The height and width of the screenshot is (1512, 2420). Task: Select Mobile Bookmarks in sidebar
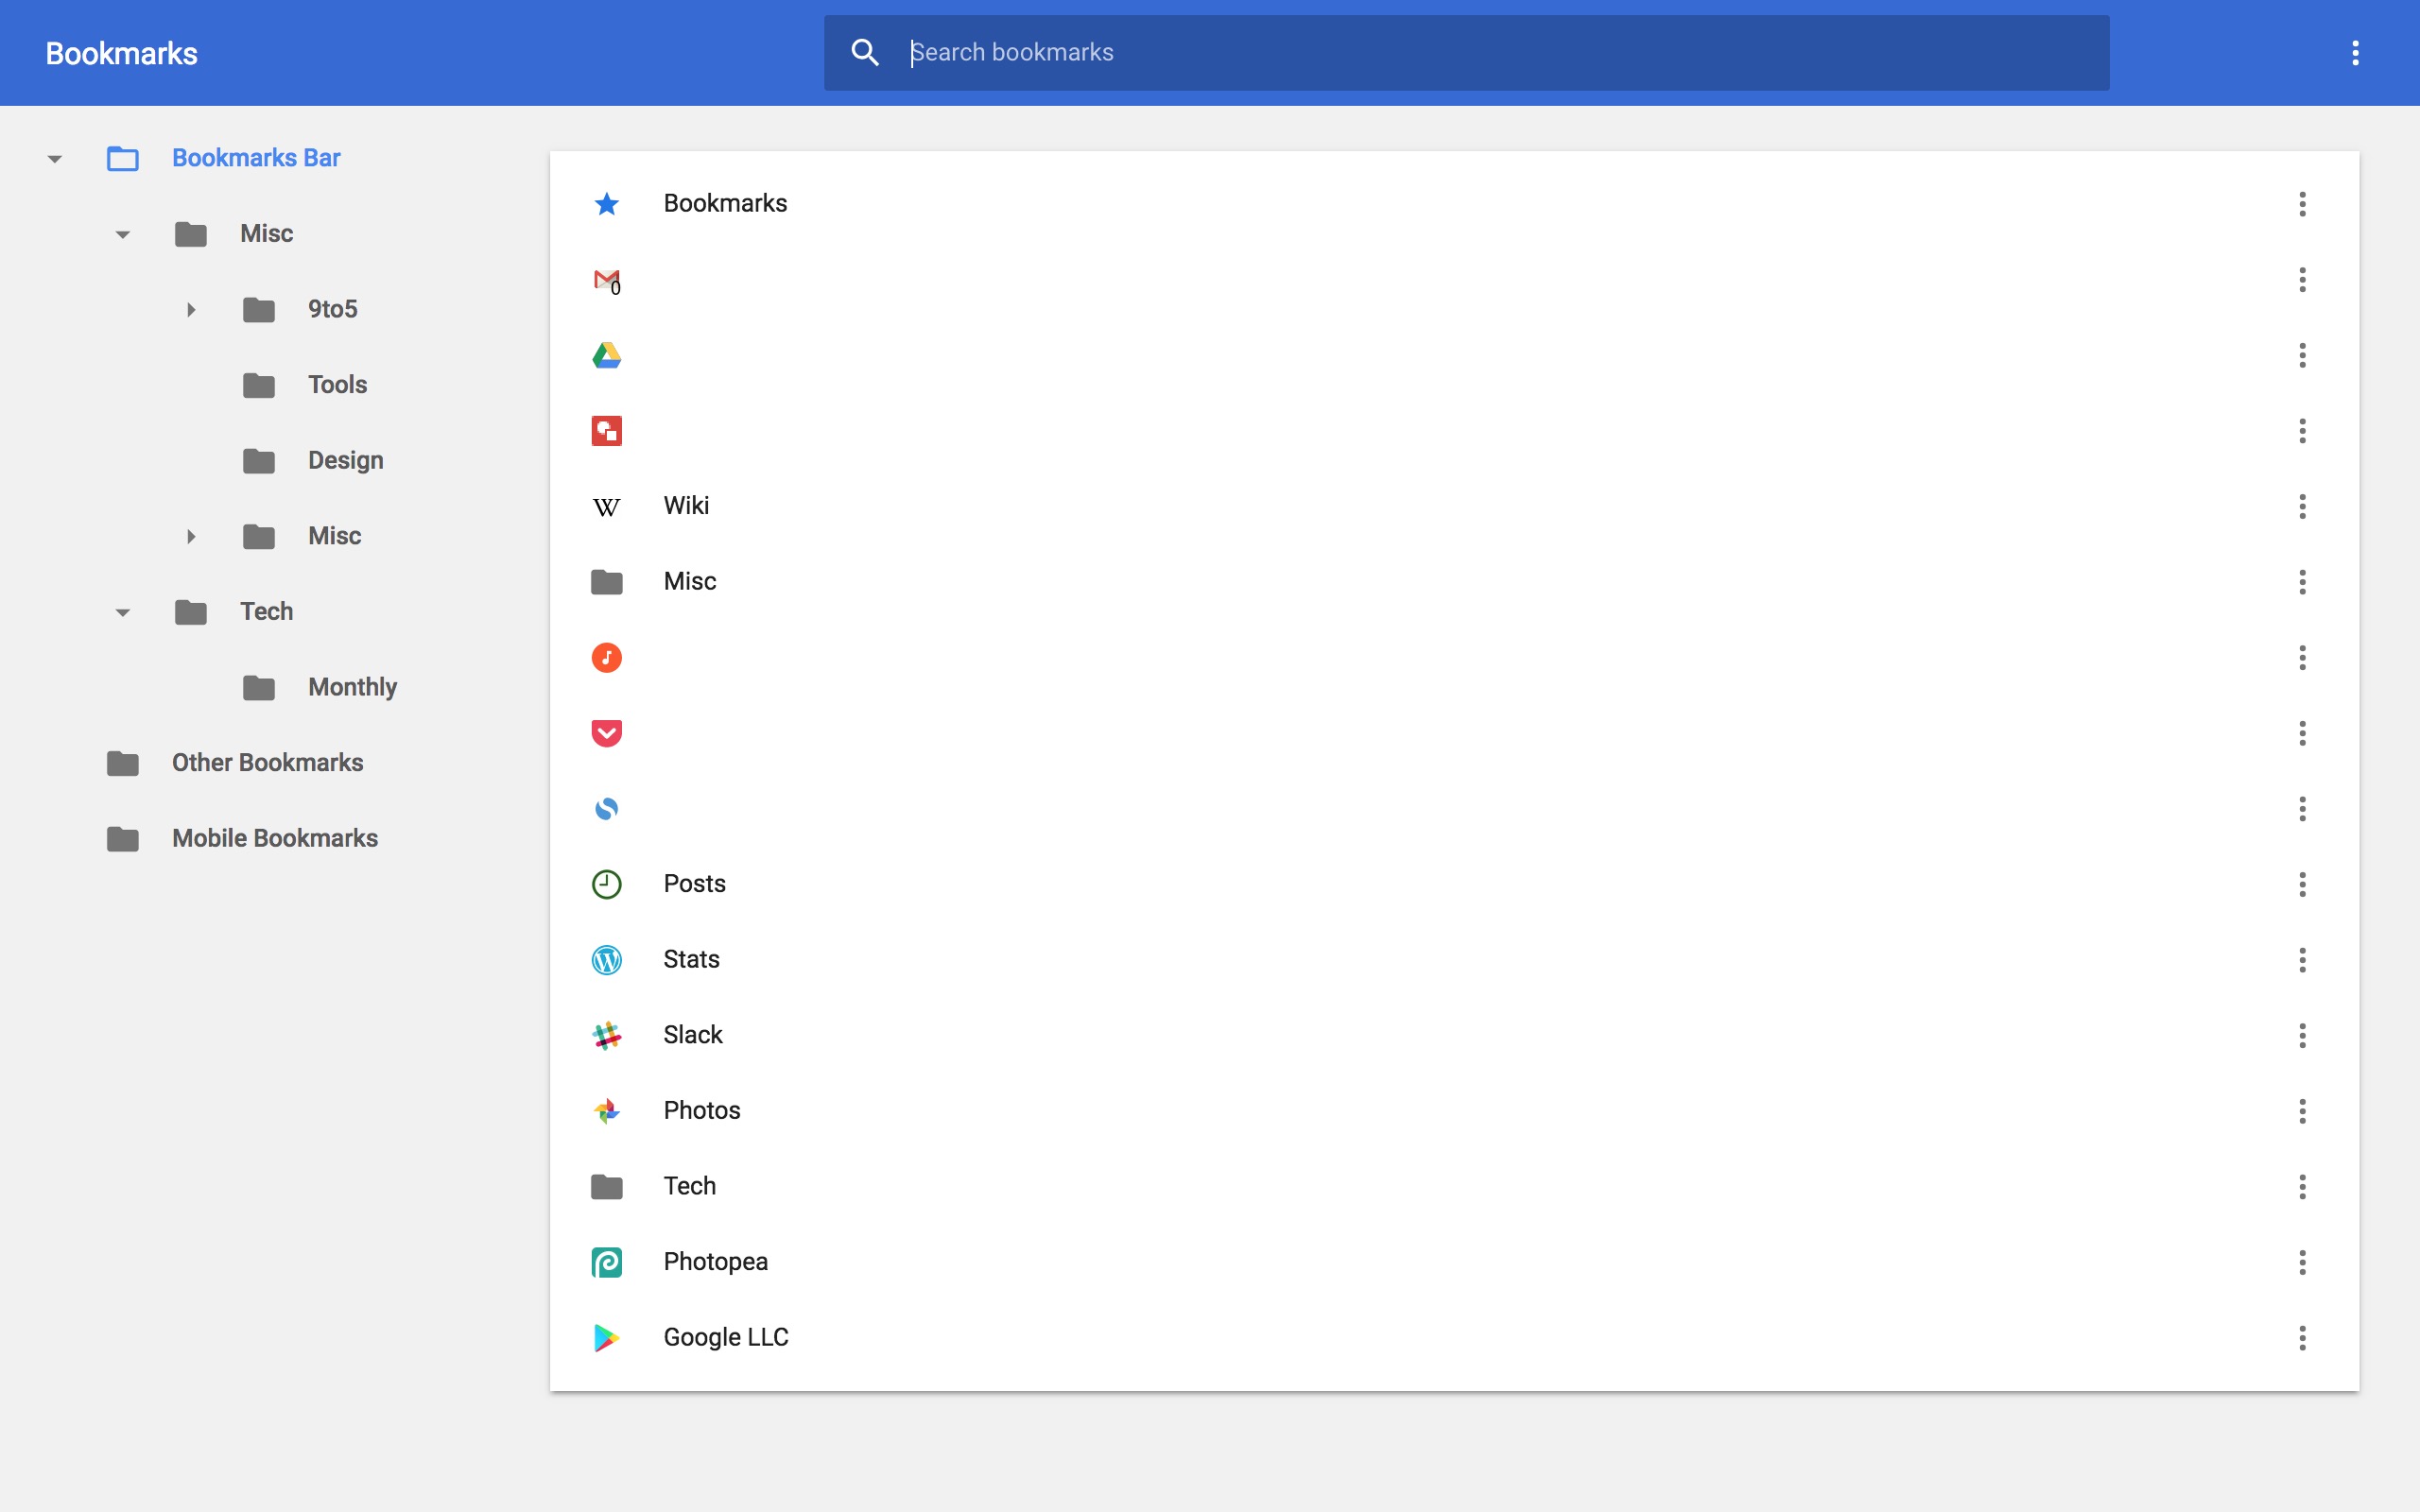coord(274,838)
